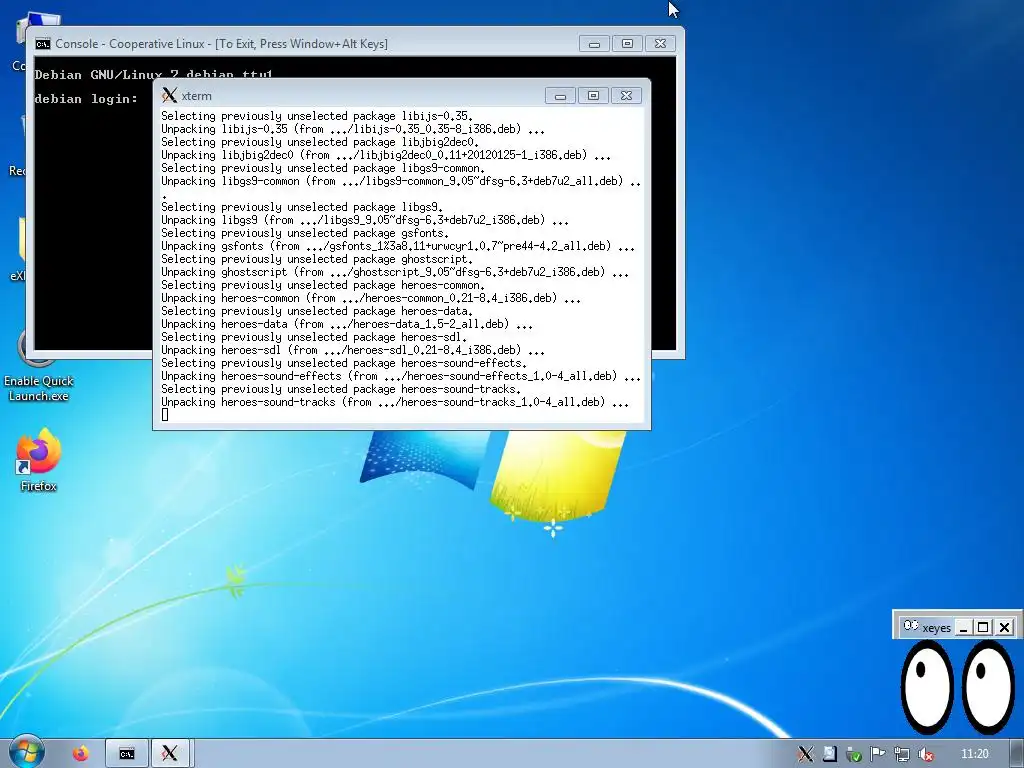Click line 'Selecting previously unselected package libgs9.'
The image size is (1024, 768).
pos(302,207)
